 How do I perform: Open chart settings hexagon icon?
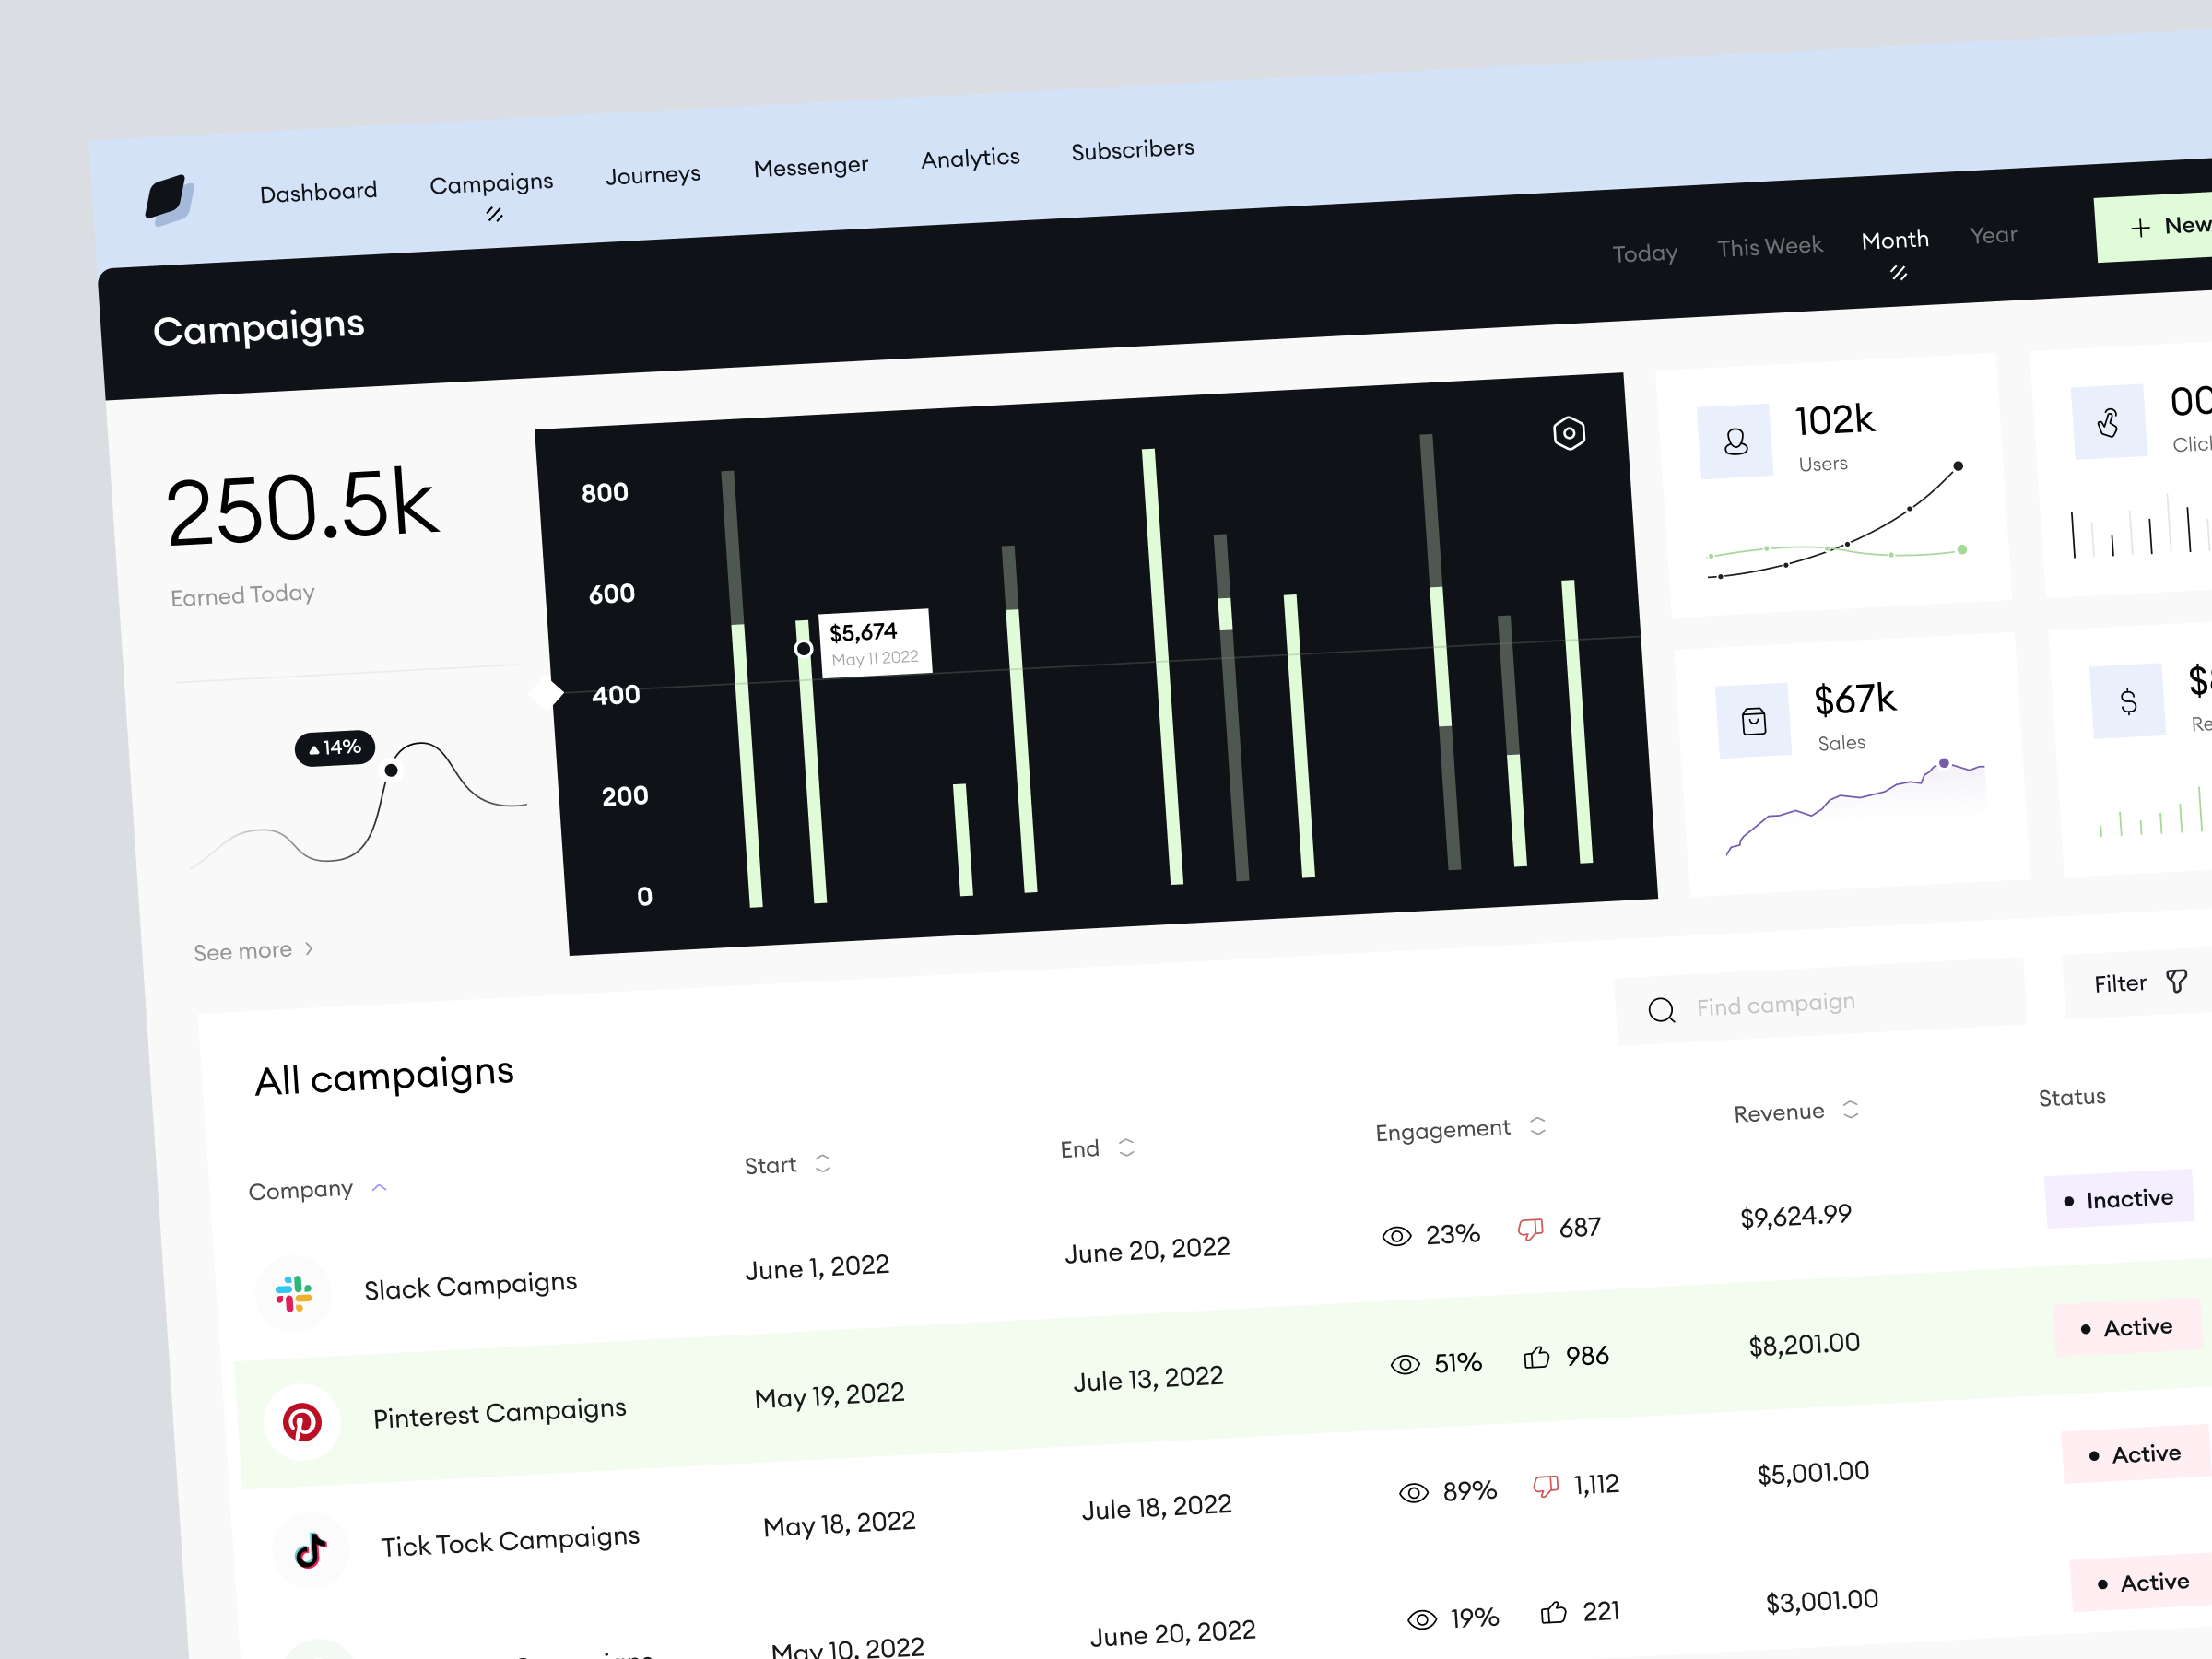click(1569, 433)
